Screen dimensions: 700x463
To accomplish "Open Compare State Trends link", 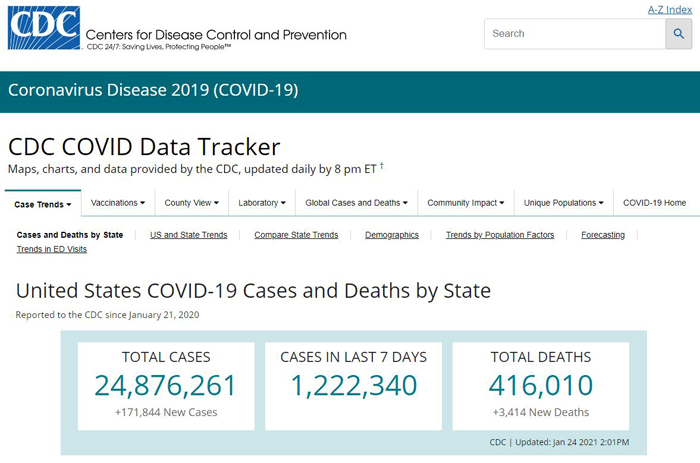I will pyautogui.click(x=296, y=235).
